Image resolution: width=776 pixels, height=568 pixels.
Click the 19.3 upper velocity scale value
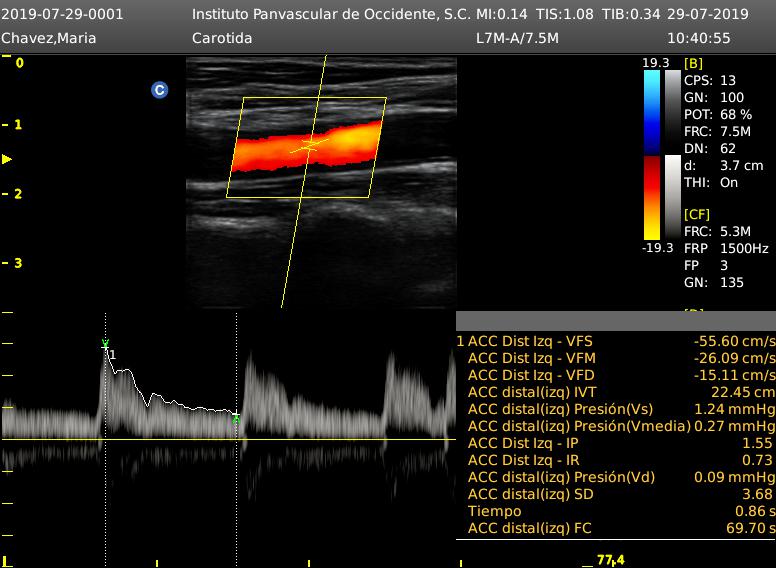[656, 63]
